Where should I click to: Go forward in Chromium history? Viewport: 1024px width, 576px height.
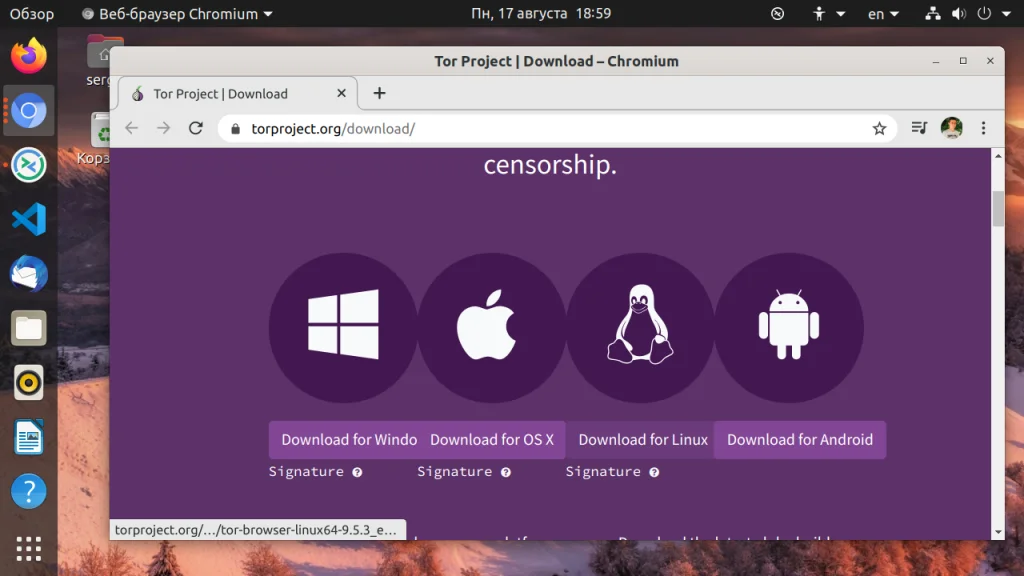tap(163, 128)
